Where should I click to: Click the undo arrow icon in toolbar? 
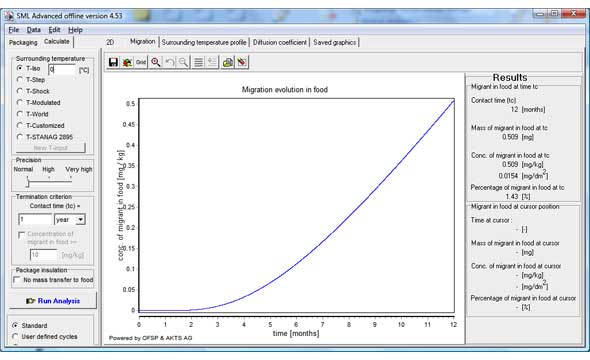[170, 62]
